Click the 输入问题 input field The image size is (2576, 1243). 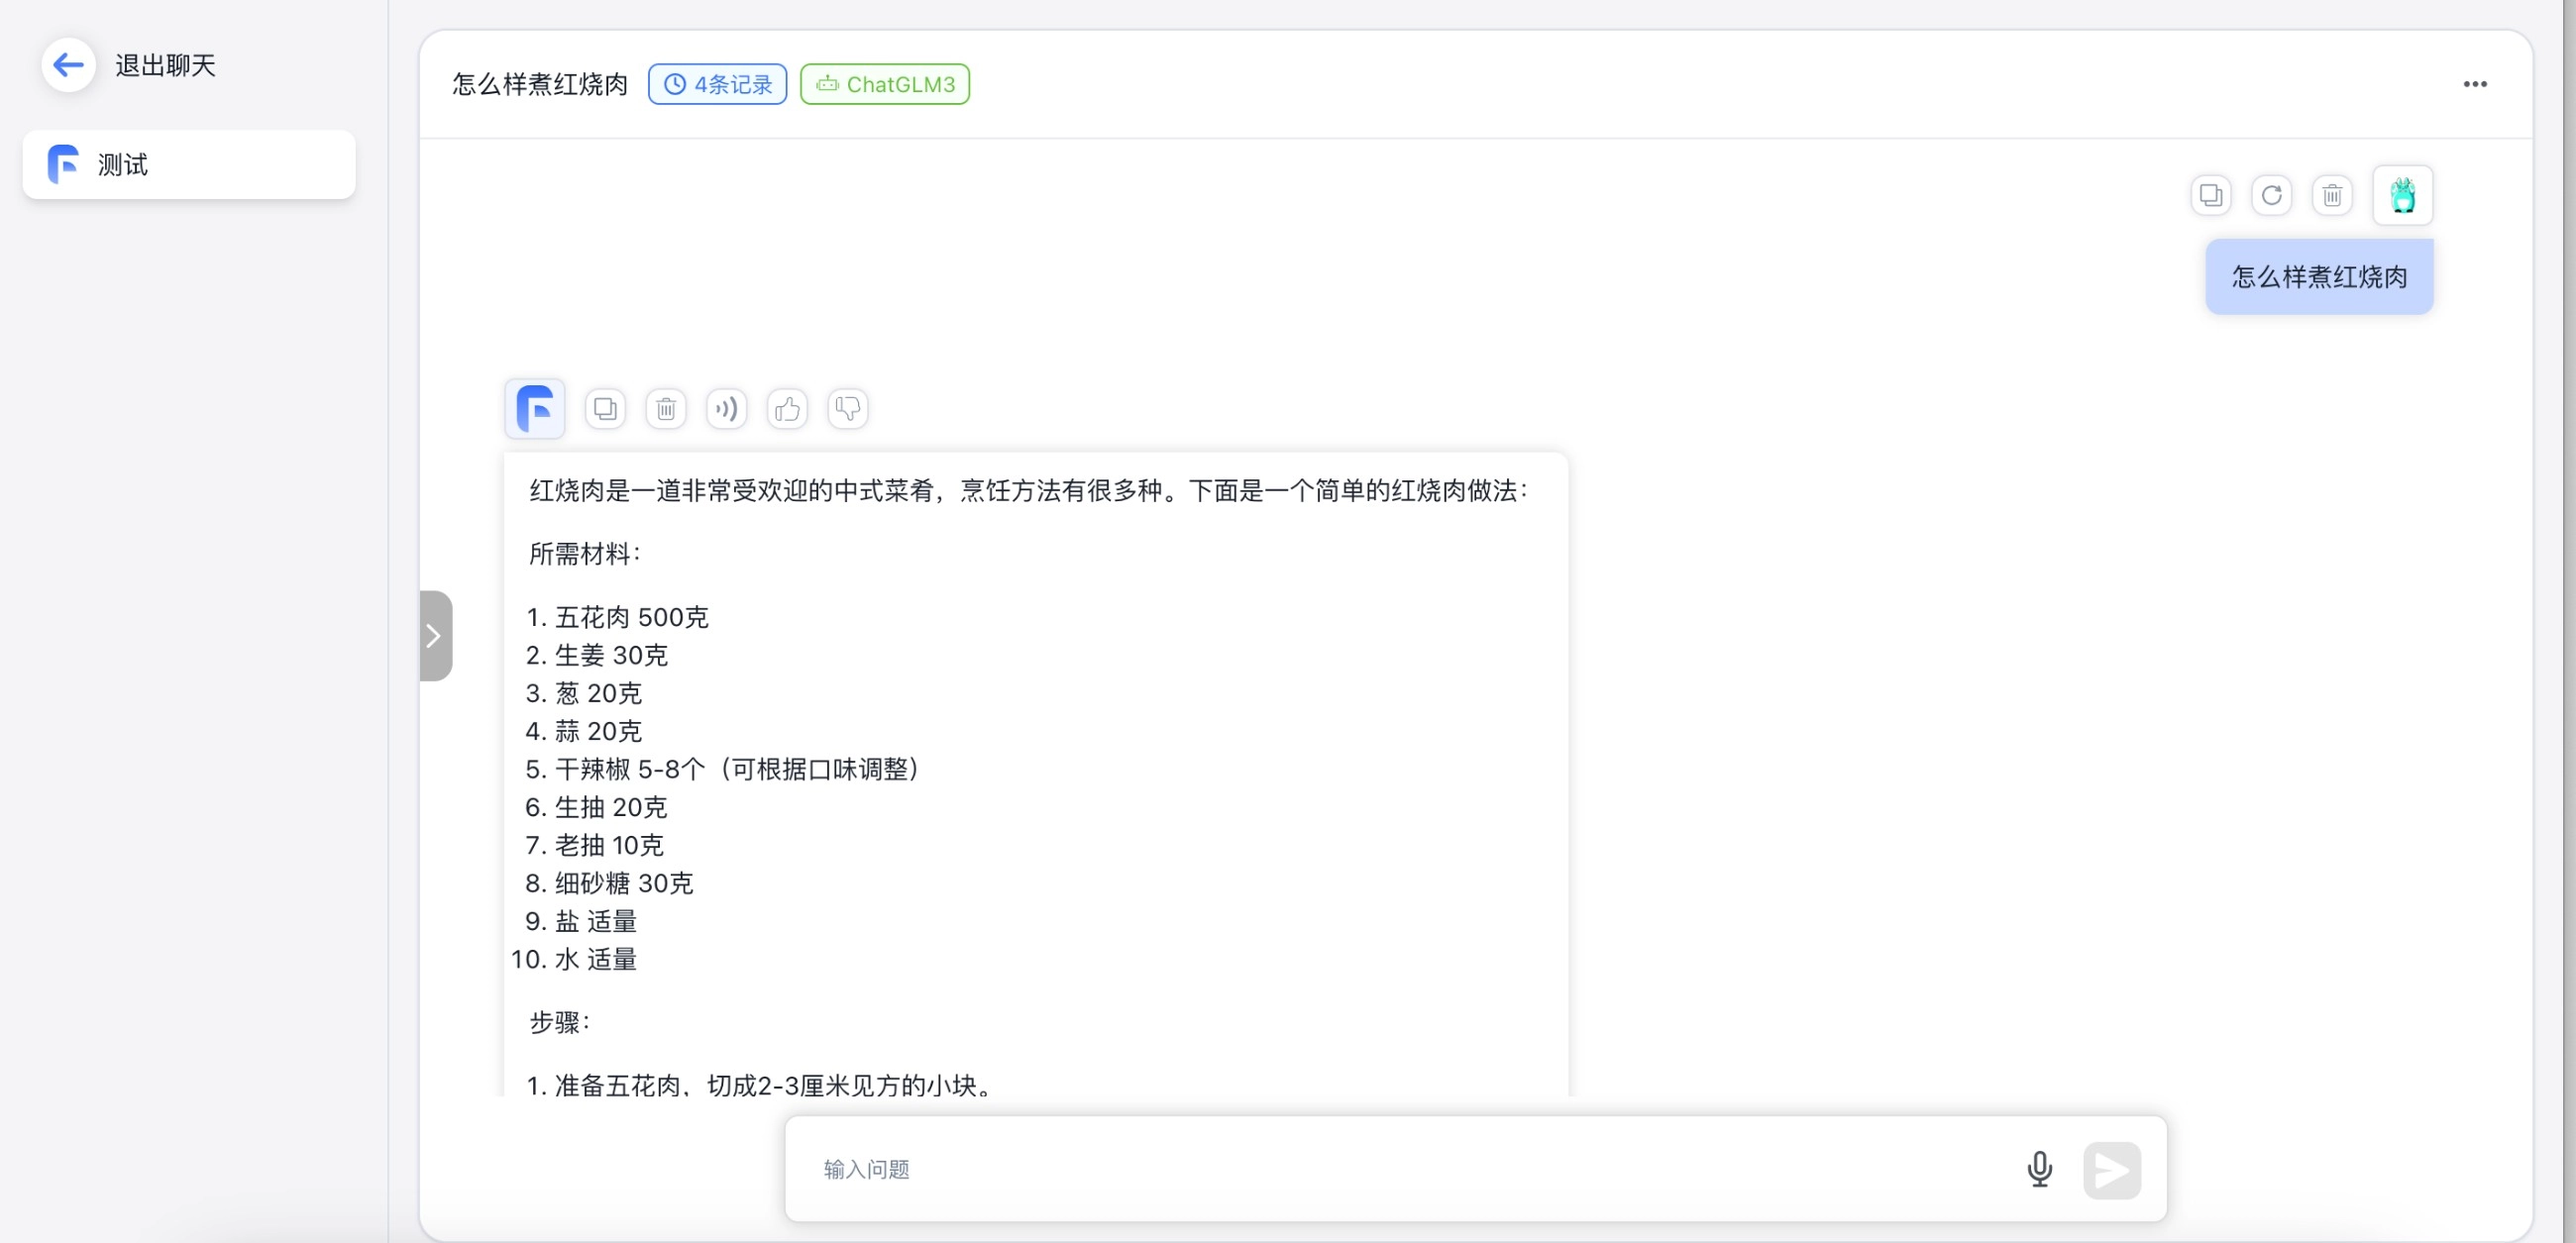click(1400, 1168)
